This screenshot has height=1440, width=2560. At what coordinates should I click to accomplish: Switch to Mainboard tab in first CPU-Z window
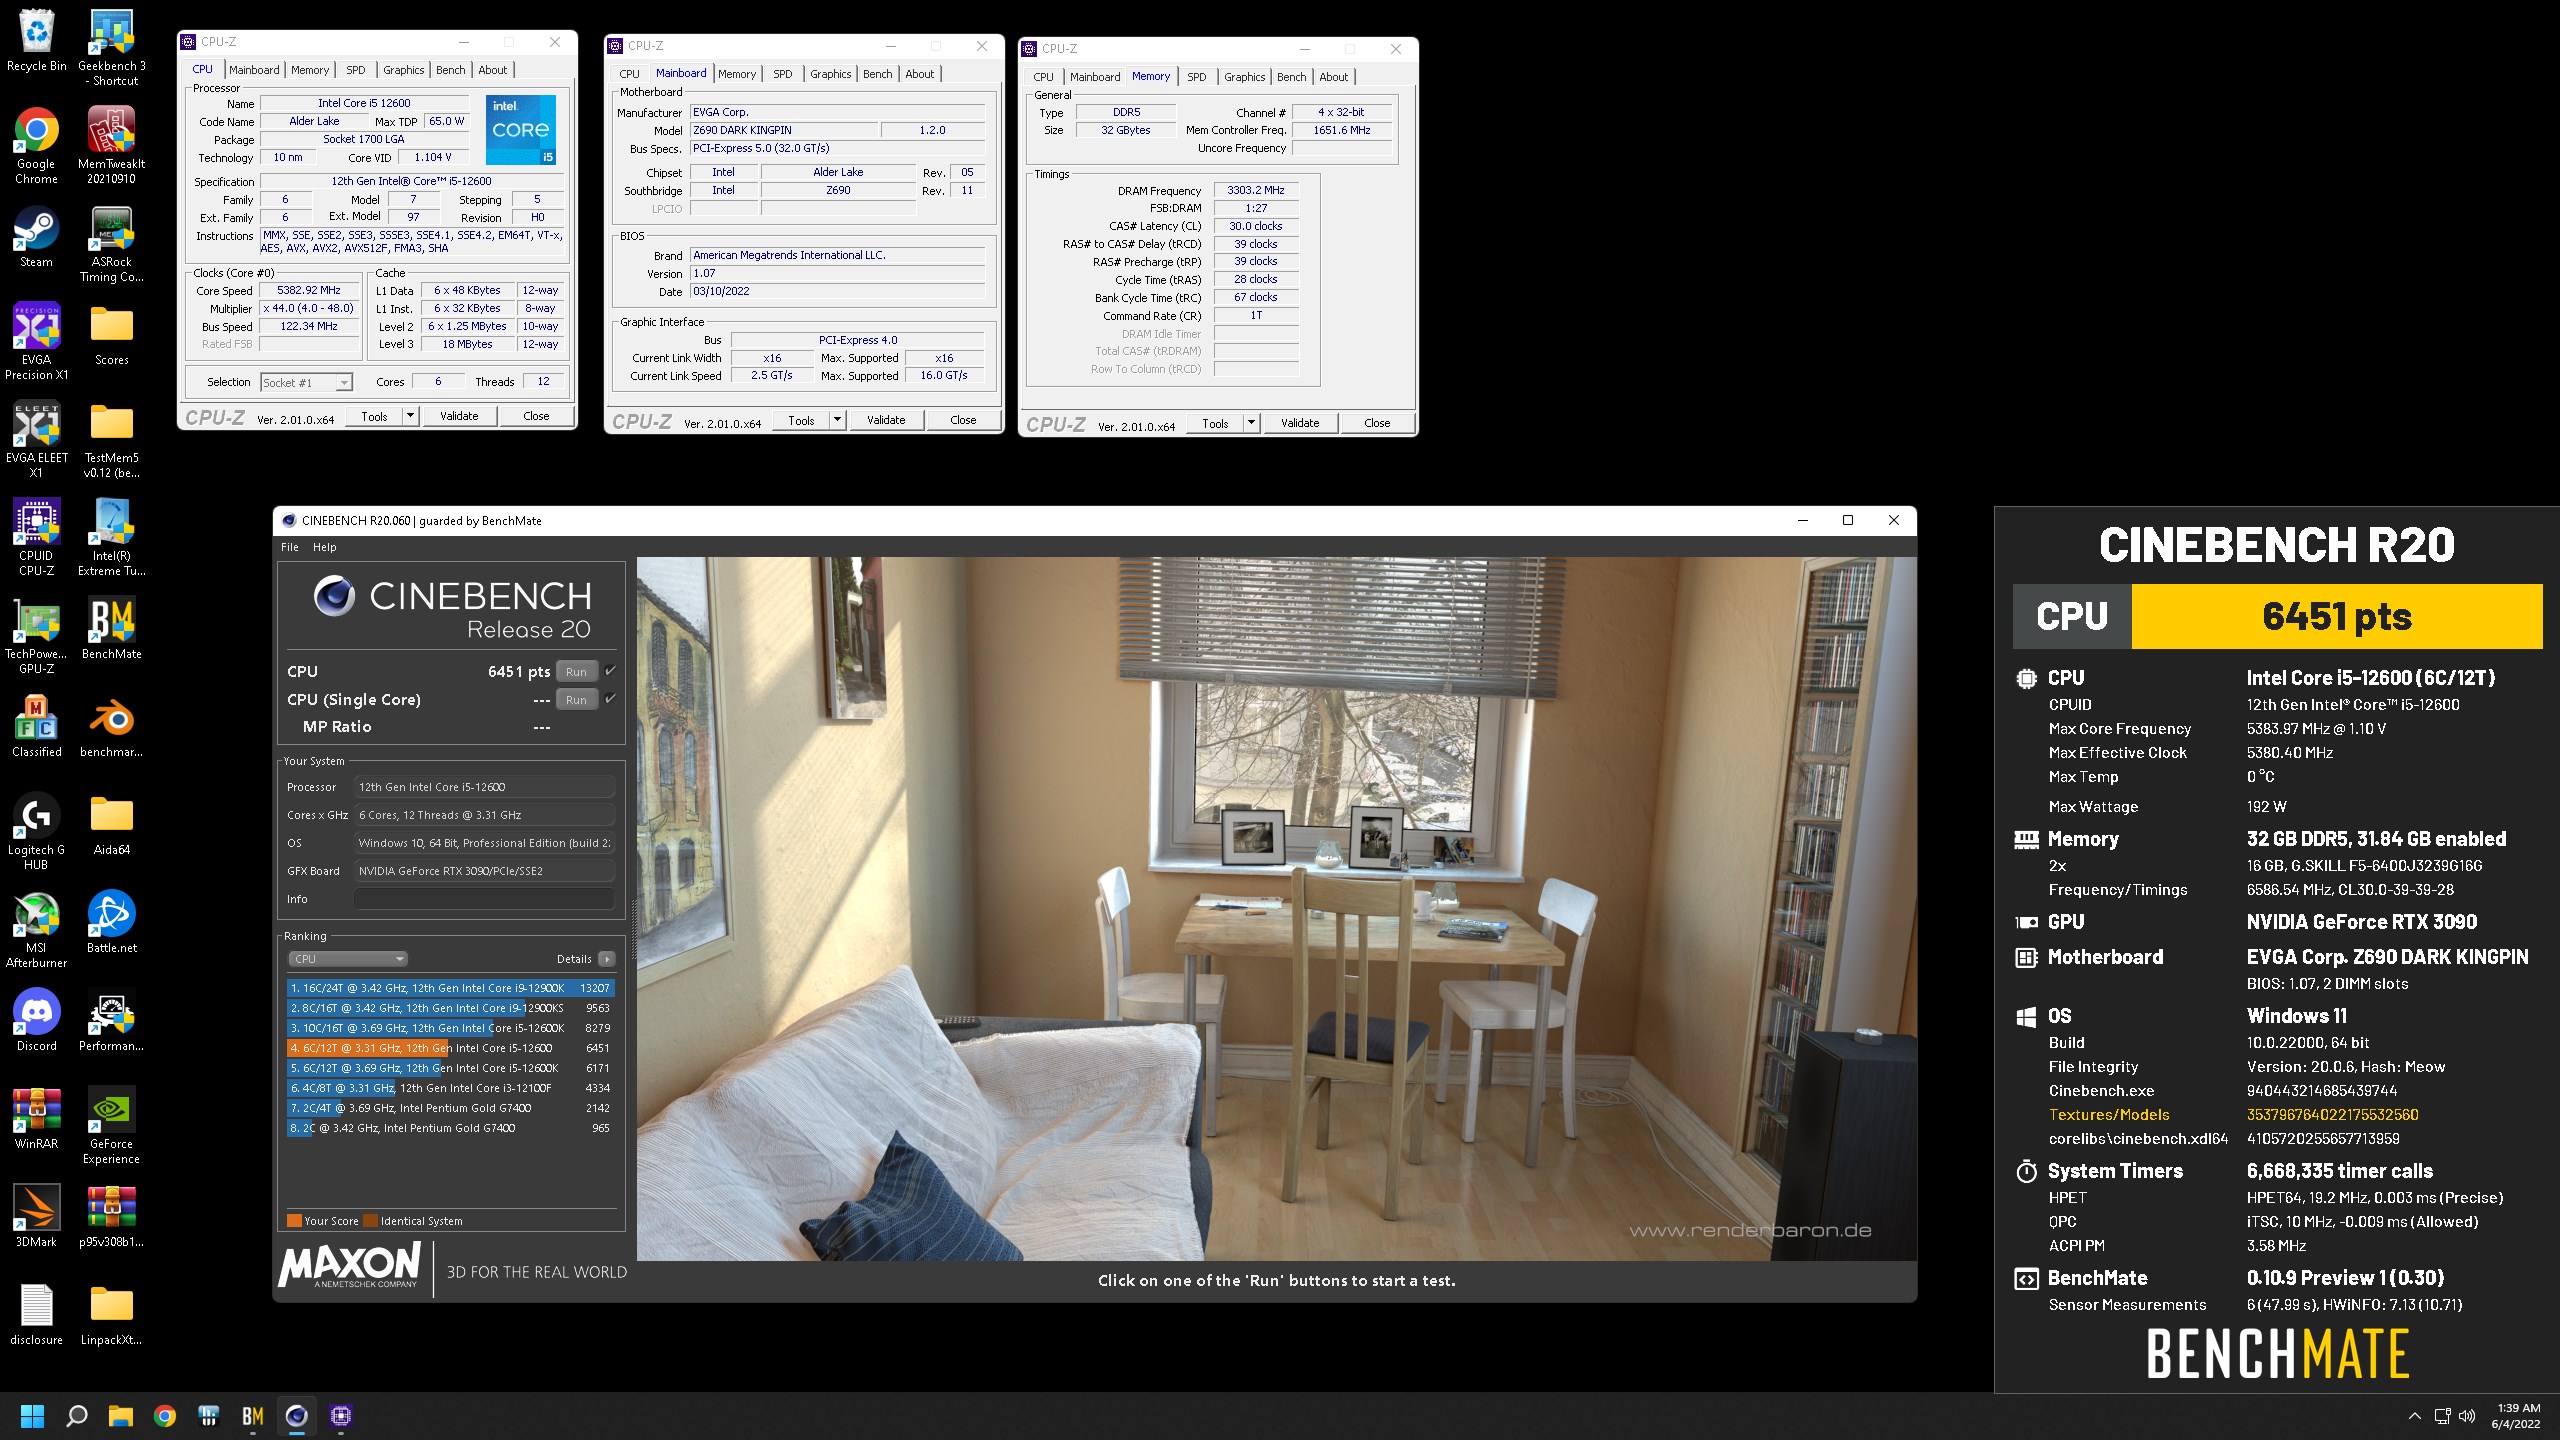(x=254, y=70)
